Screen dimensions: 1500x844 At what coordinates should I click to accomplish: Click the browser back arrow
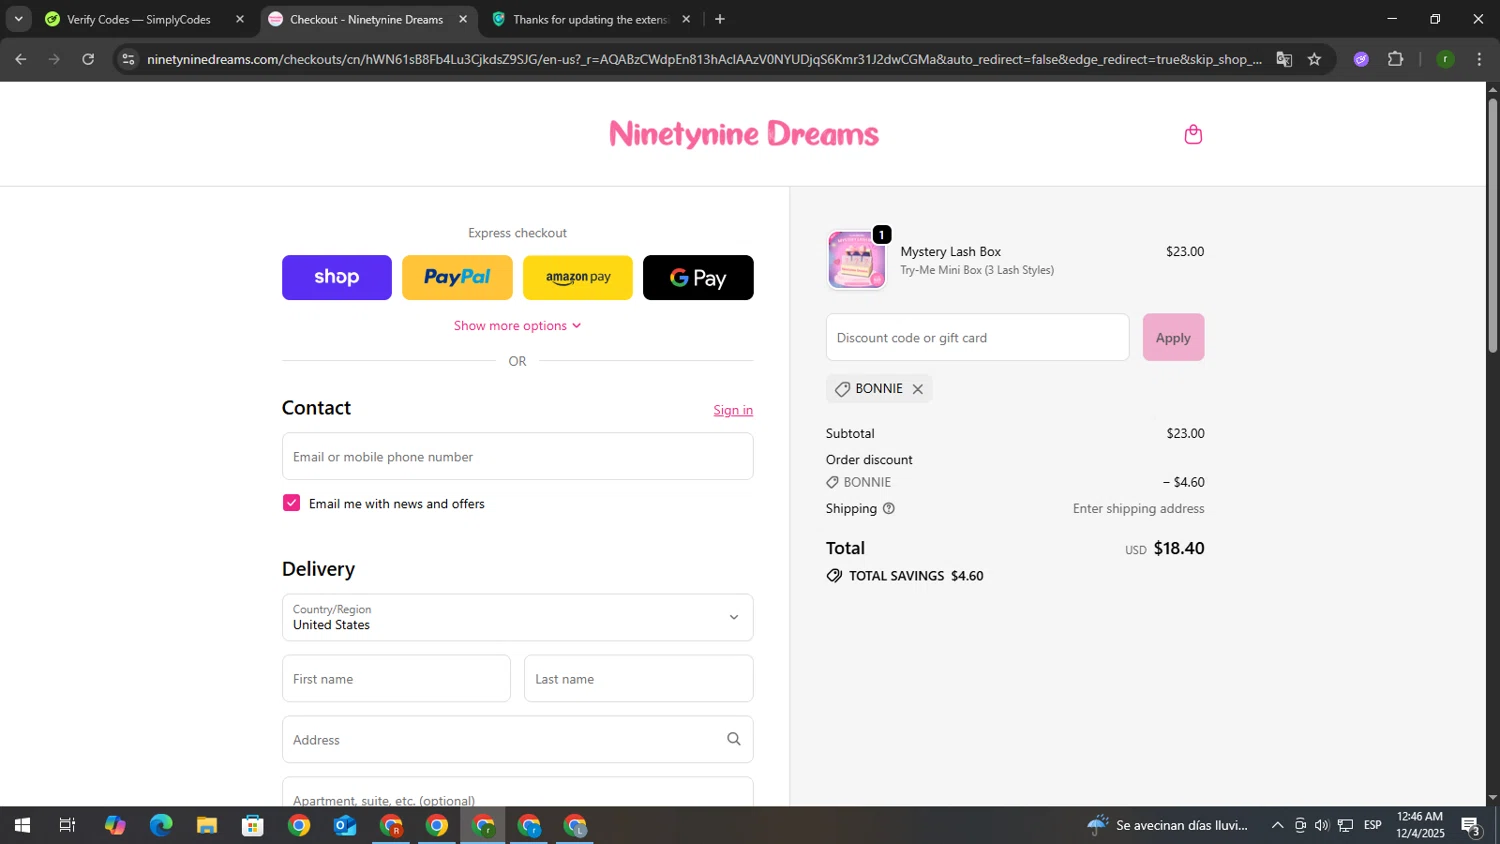click(20, 59)
